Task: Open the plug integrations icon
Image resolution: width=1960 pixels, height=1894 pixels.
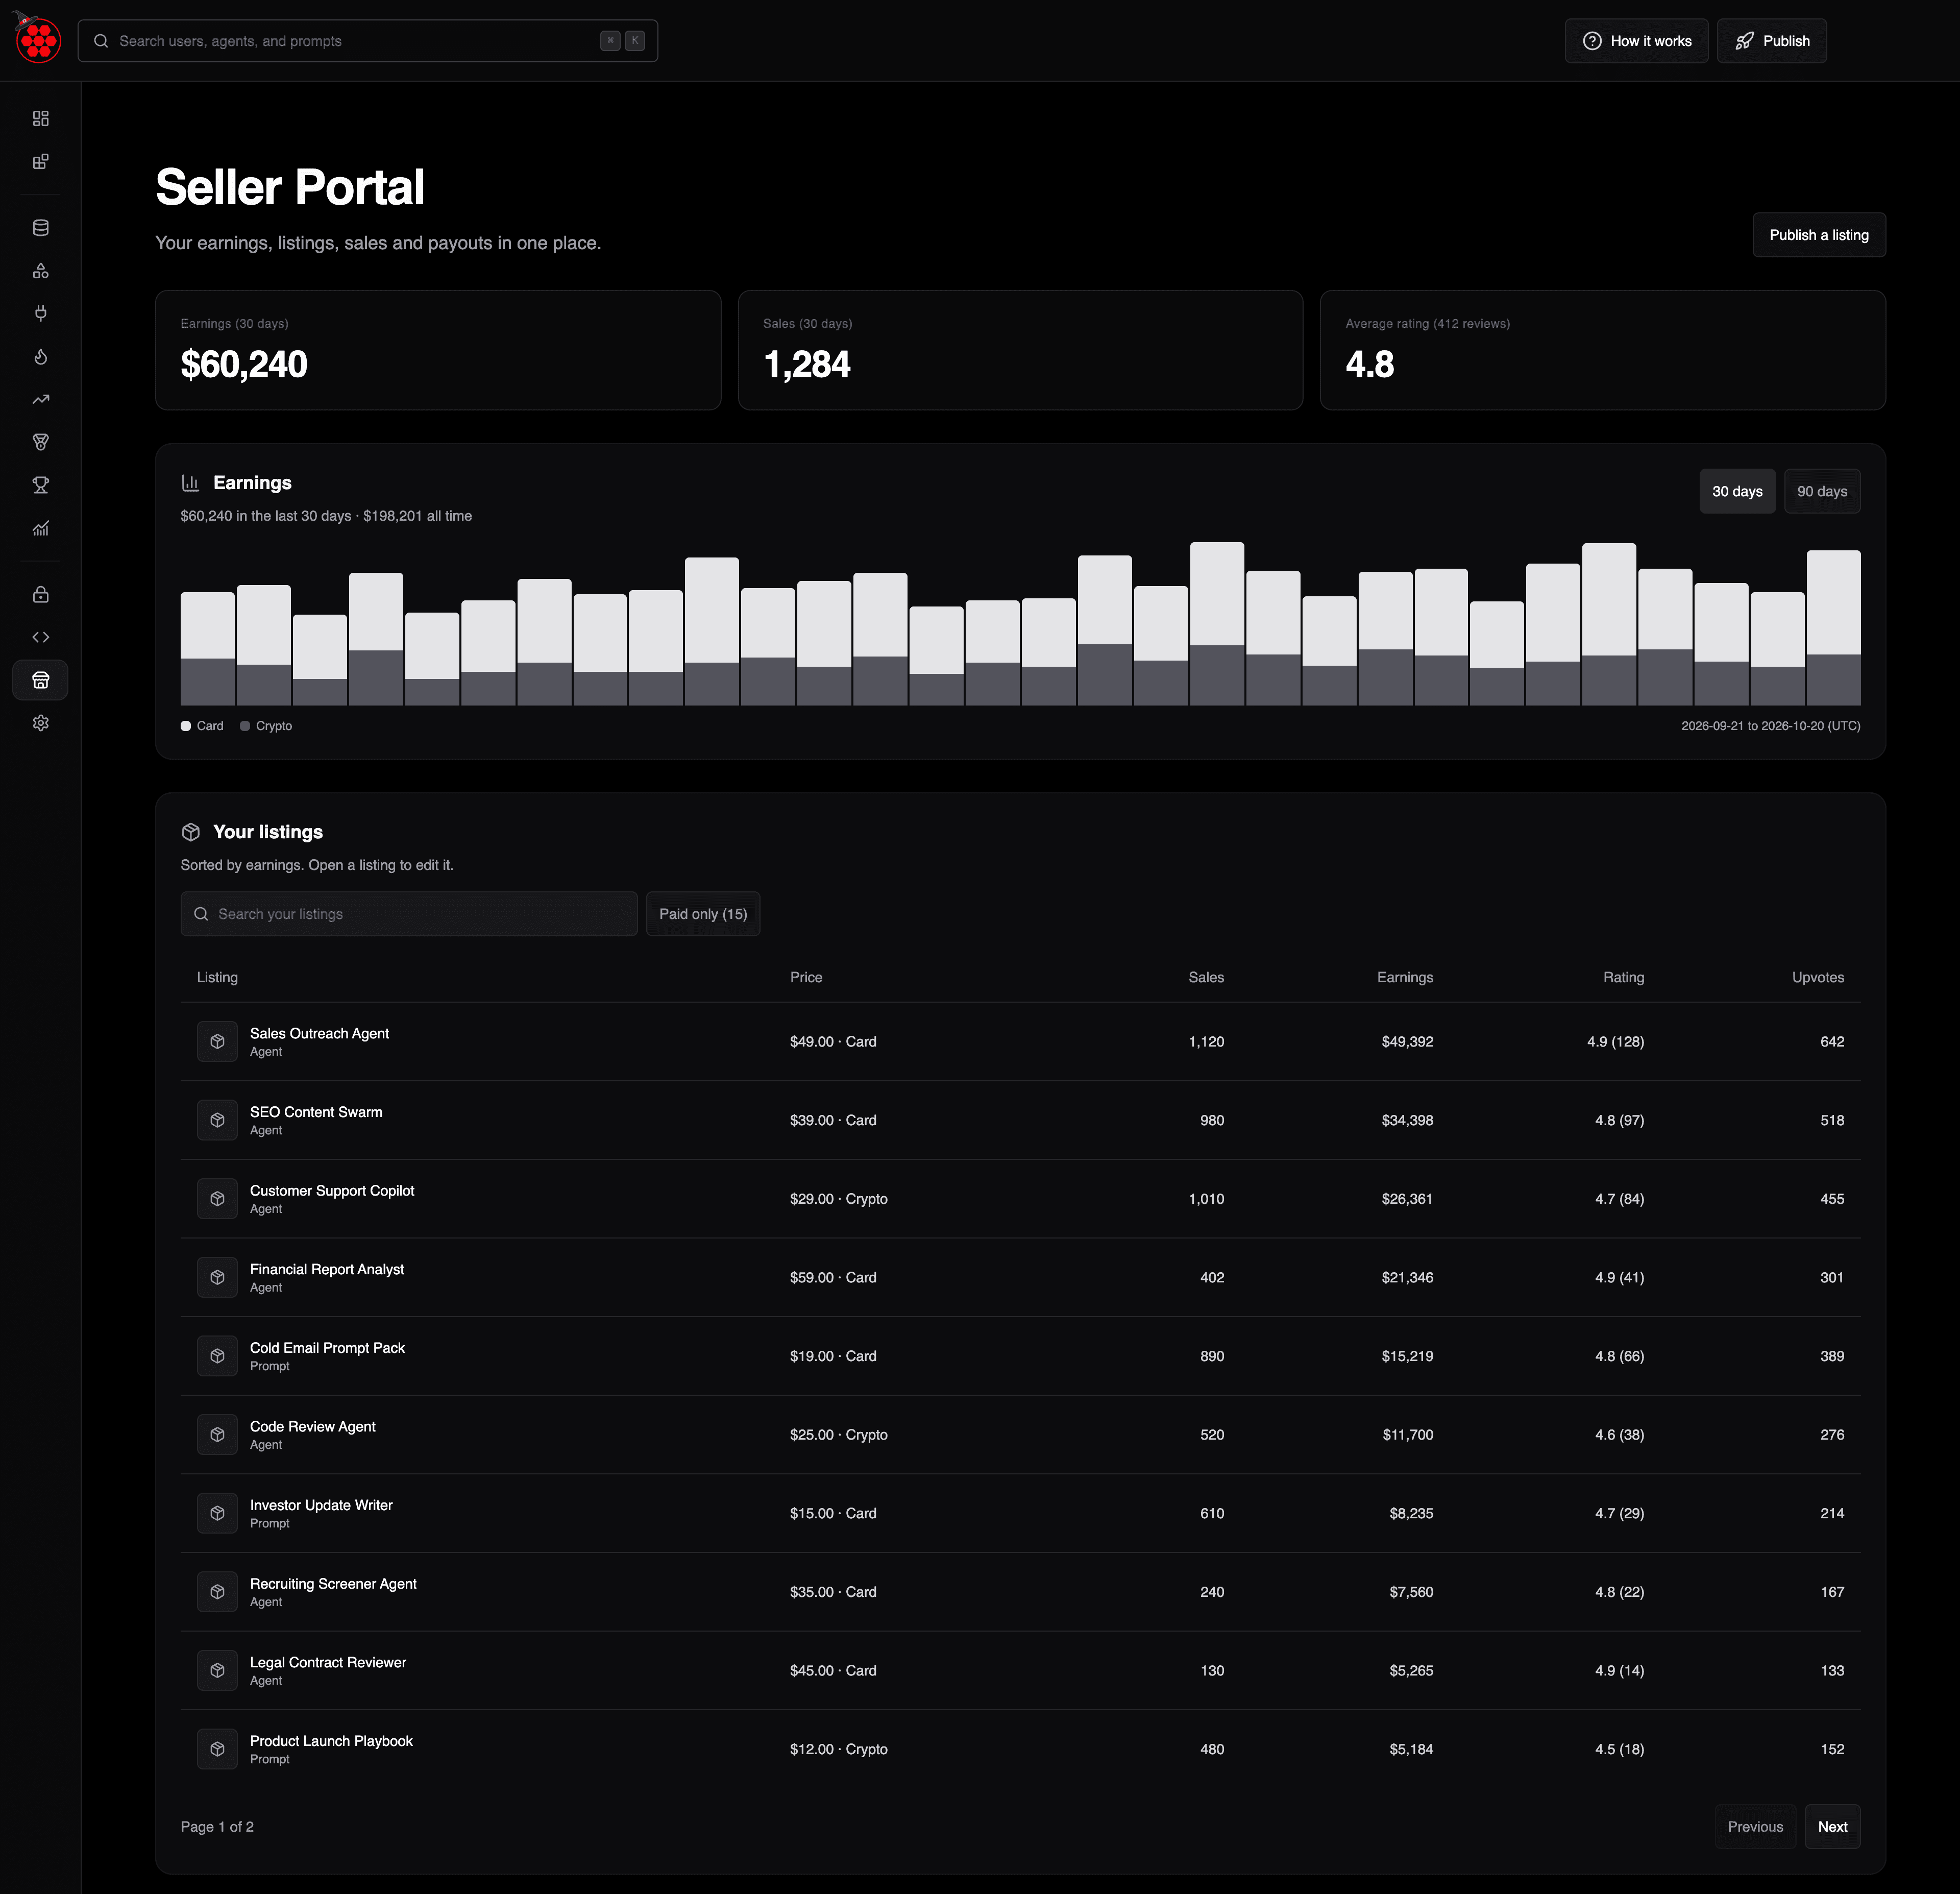Action: pos(40,313)
